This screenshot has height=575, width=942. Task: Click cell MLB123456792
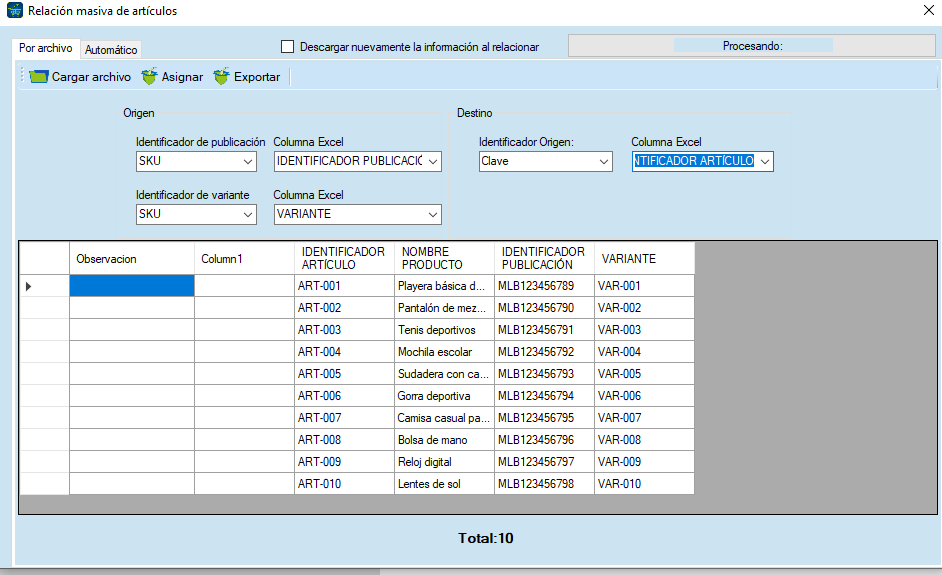(x=544, y=351)
